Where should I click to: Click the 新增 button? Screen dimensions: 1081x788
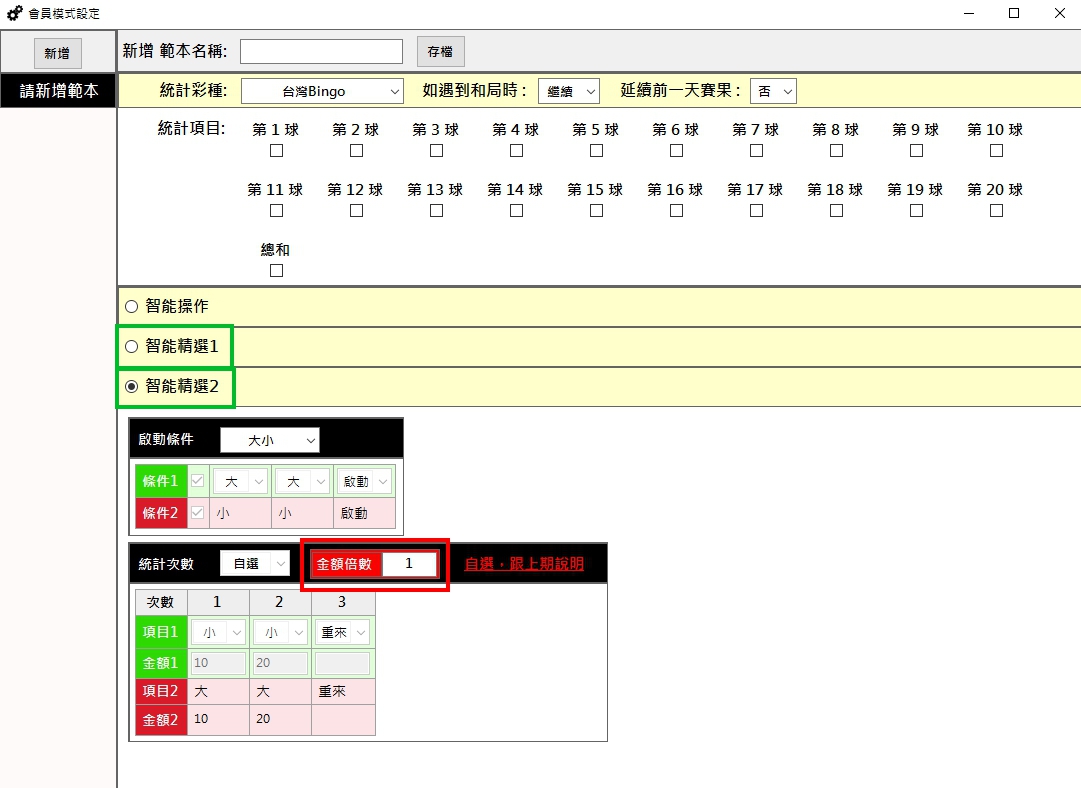57,53
